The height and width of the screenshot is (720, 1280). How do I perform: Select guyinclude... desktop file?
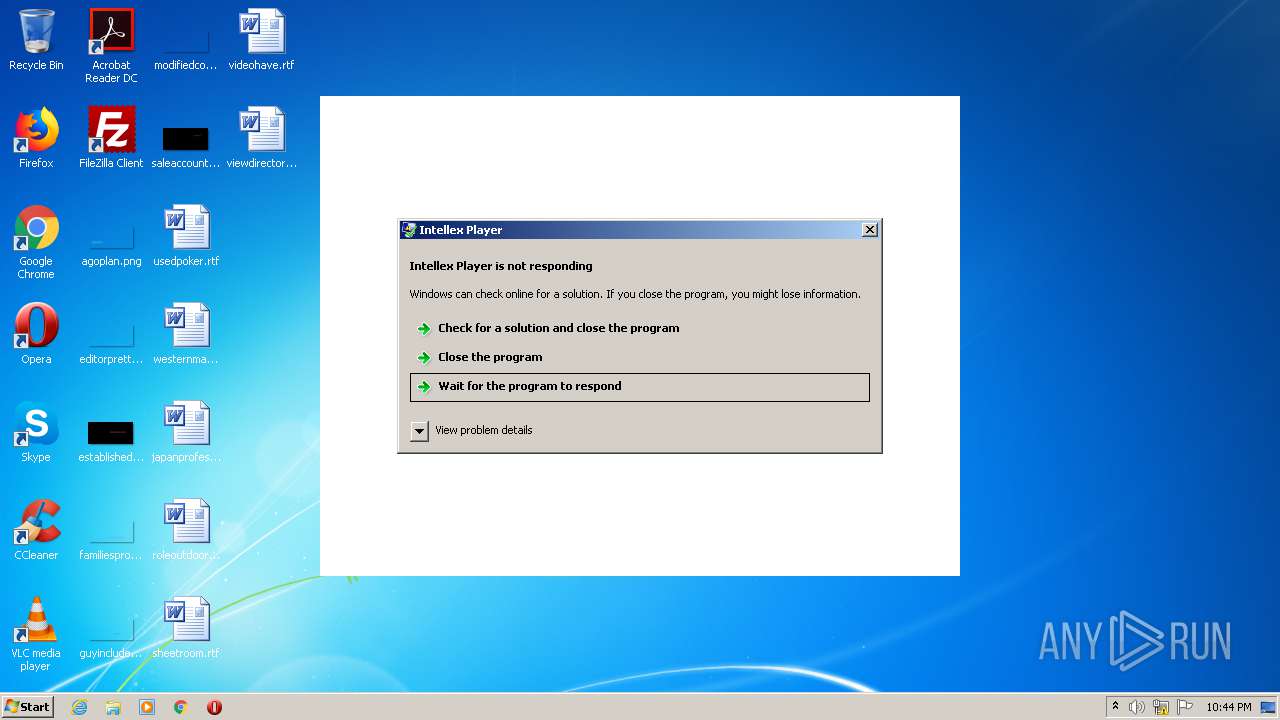pos(111,636)
